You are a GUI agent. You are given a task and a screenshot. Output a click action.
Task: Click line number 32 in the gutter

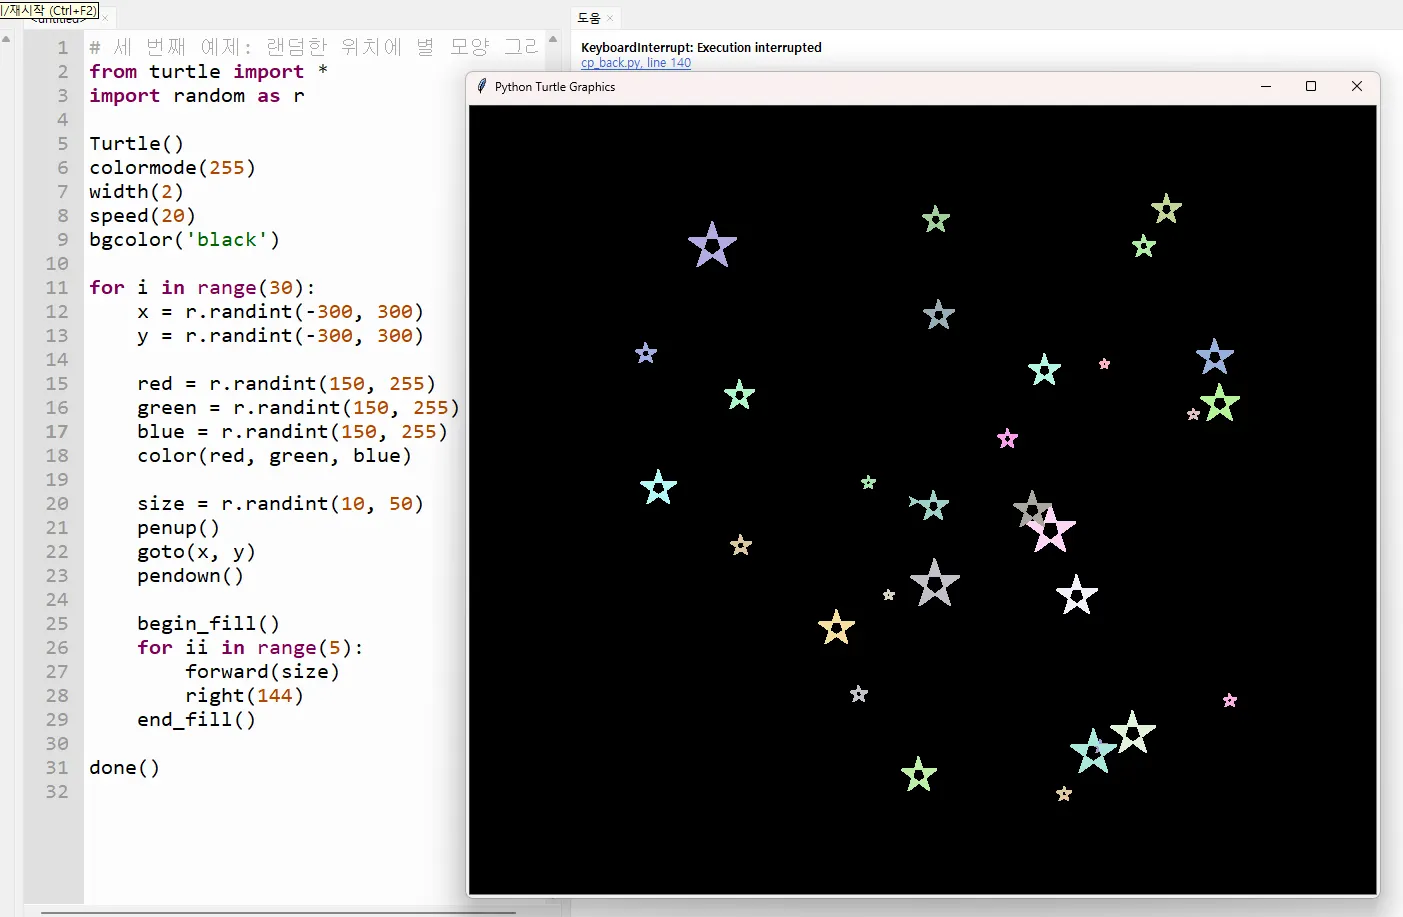57,791
